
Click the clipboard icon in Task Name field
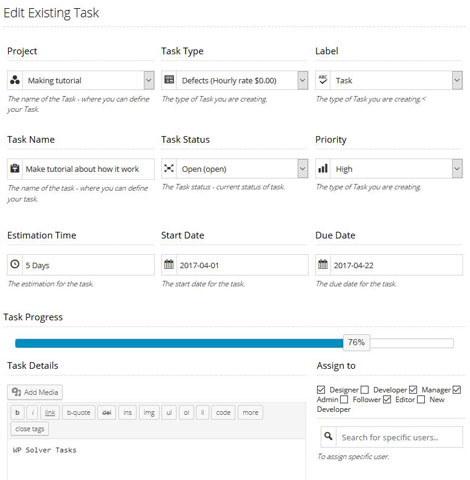(x=15, y=168)
